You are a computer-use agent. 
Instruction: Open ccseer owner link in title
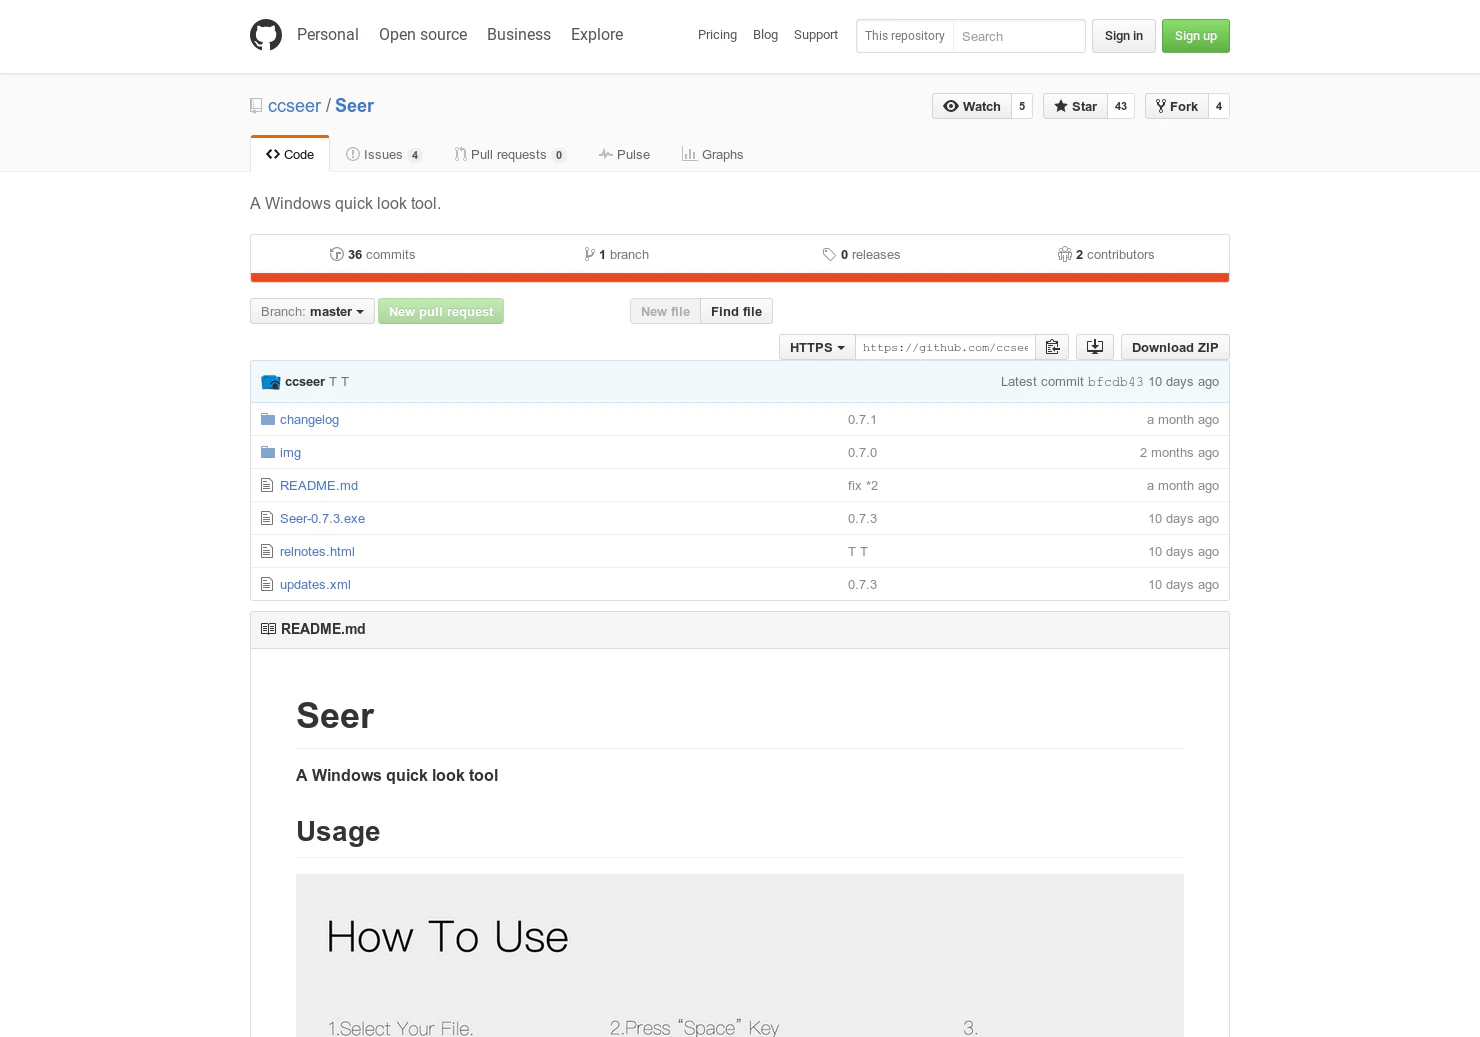point(294,106)
